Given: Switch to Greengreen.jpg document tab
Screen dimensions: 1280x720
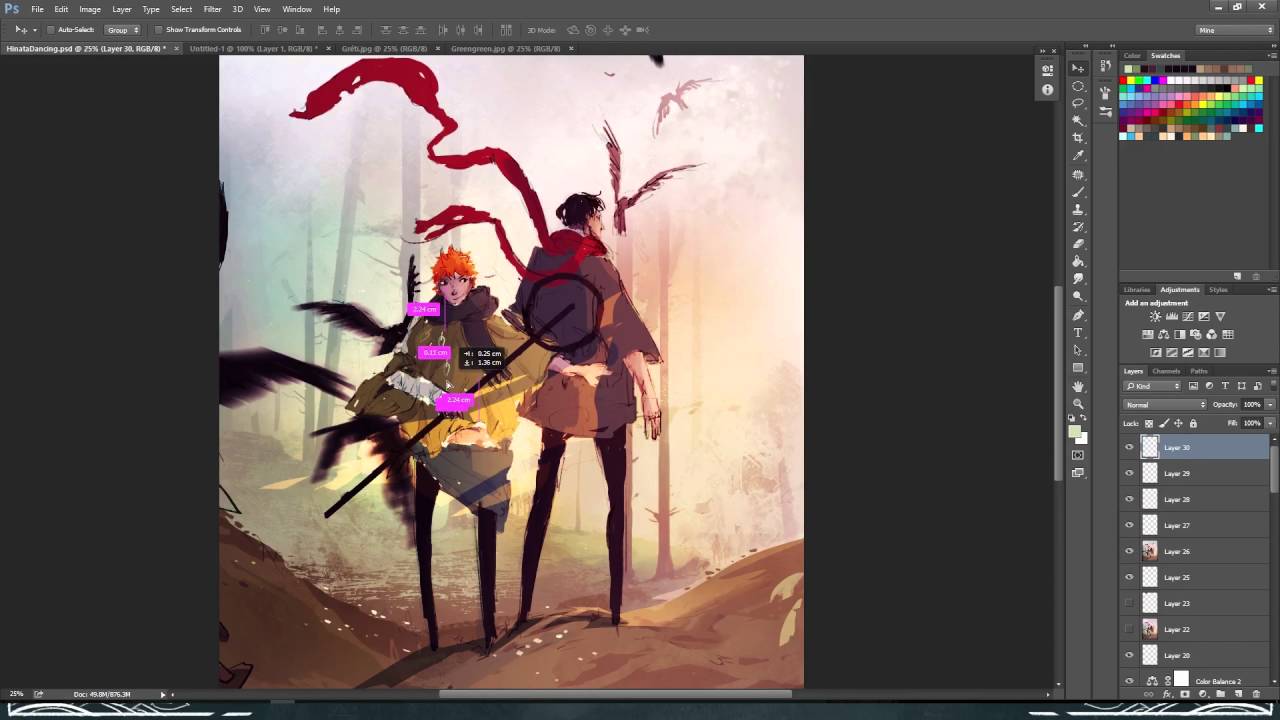Looking at the screenshot, I should [505, 48].
